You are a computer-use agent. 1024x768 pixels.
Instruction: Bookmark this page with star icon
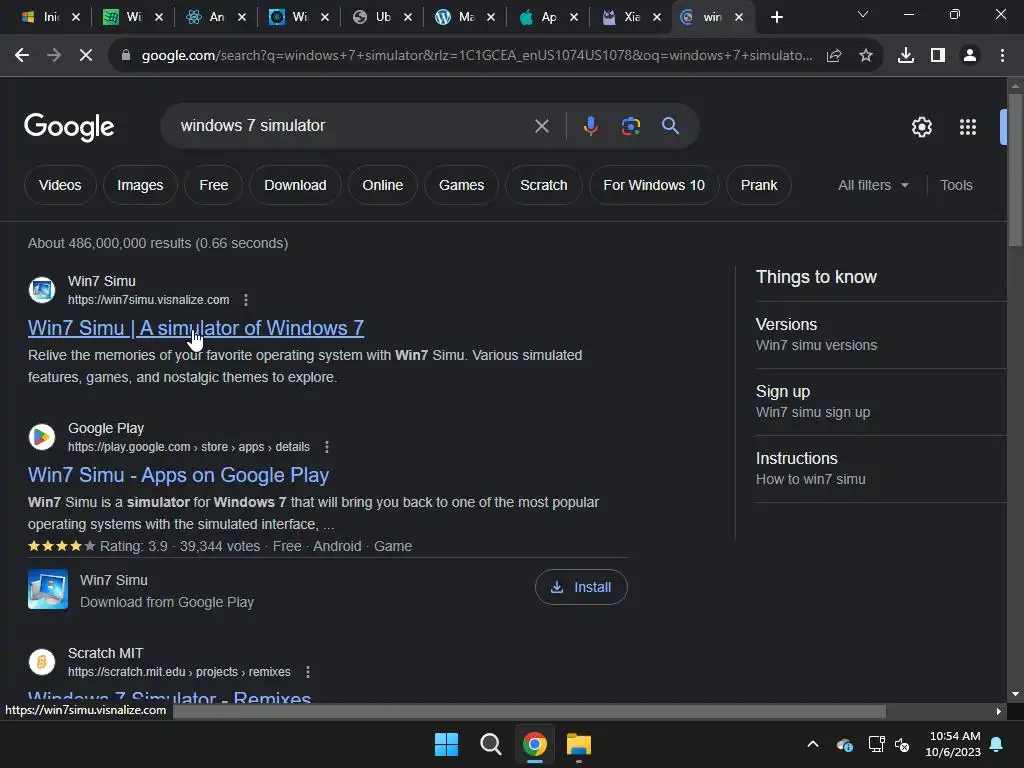click(x=865, y=56)
